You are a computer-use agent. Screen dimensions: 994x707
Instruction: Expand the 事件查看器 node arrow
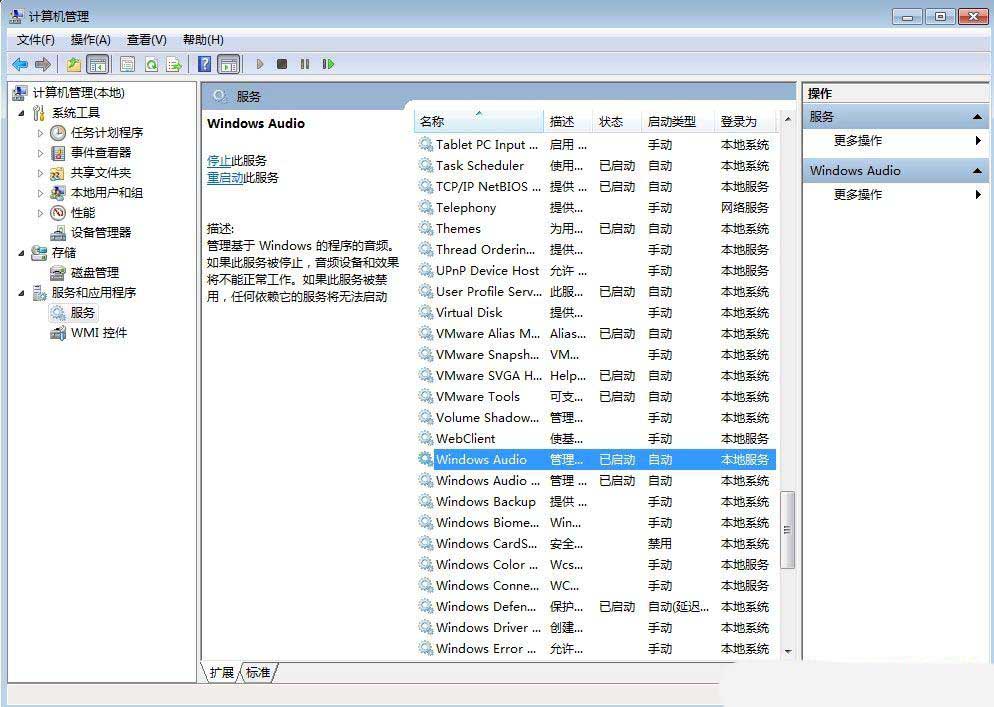(40, 153)
